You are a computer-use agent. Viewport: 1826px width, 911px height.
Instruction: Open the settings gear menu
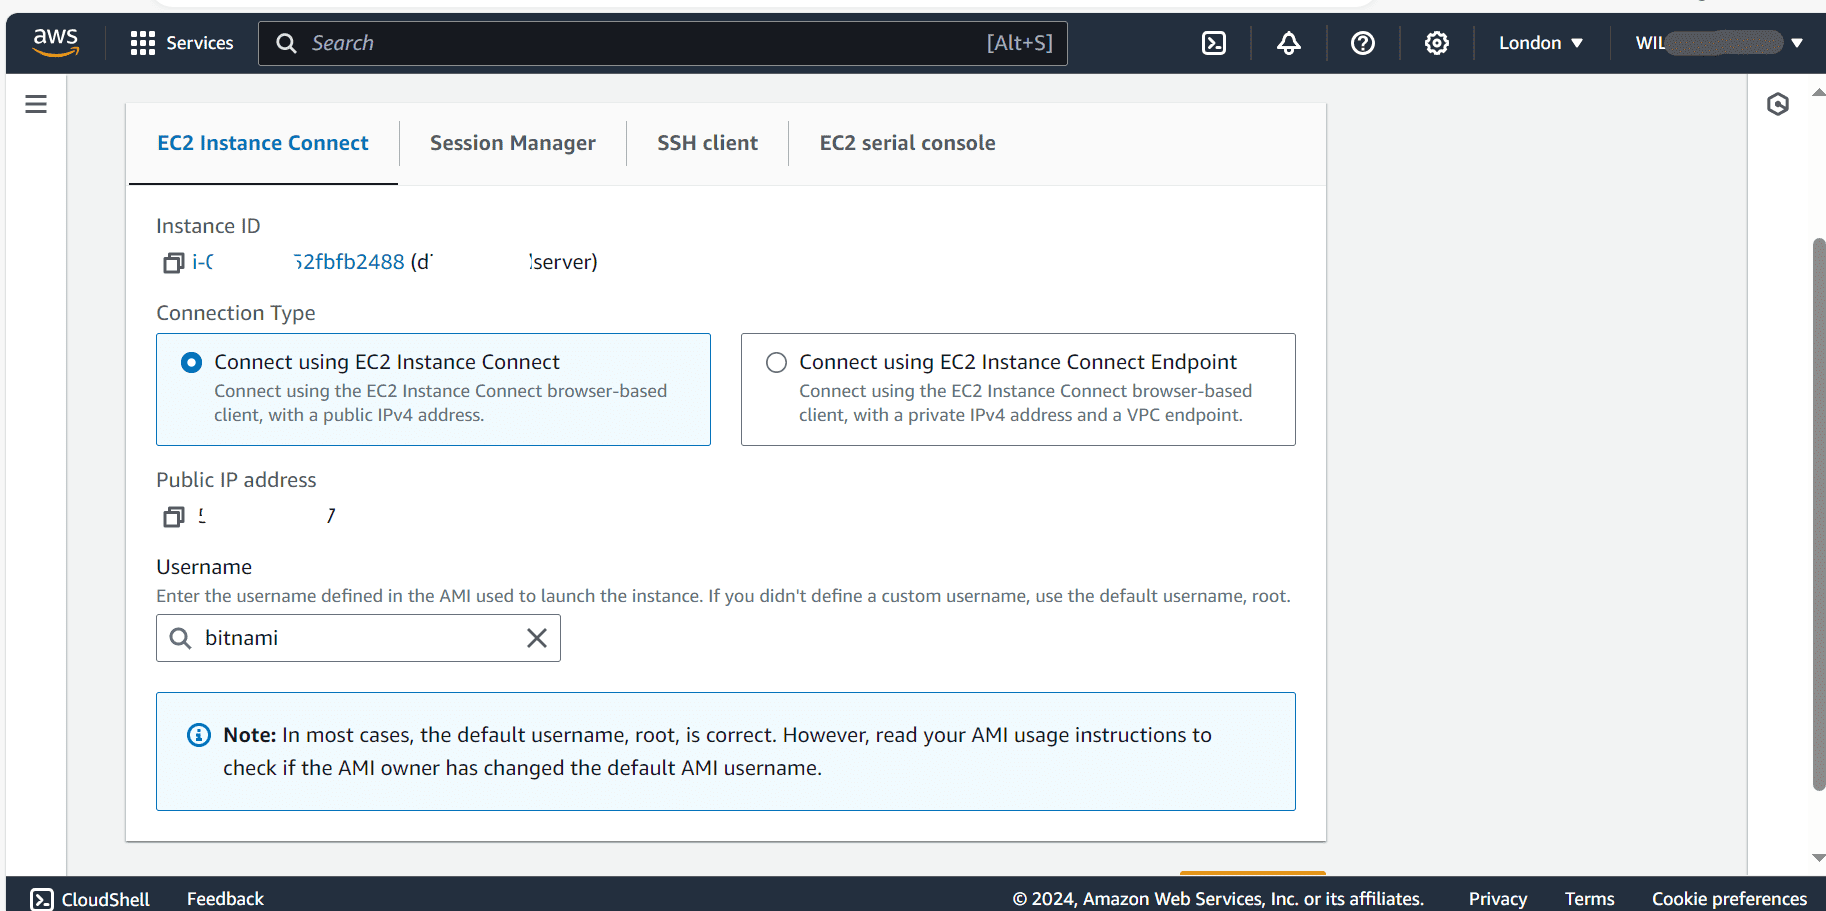pyautogui.click(x=1437, y=43)
